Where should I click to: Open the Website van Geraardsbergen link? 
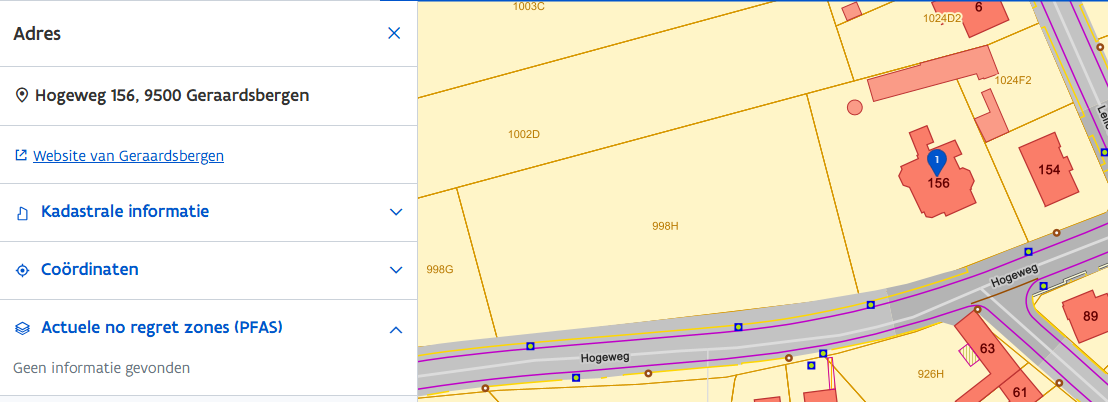(129, 156)
